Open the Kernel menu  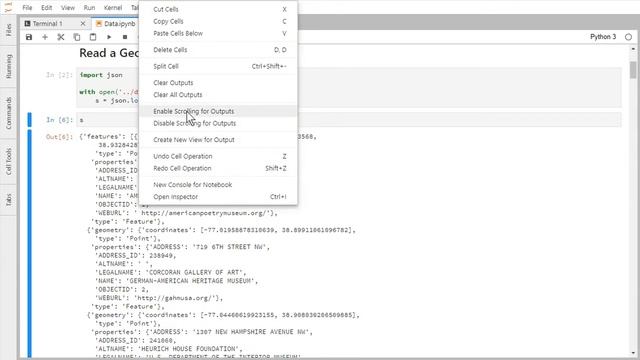click(x=113, y=8)
